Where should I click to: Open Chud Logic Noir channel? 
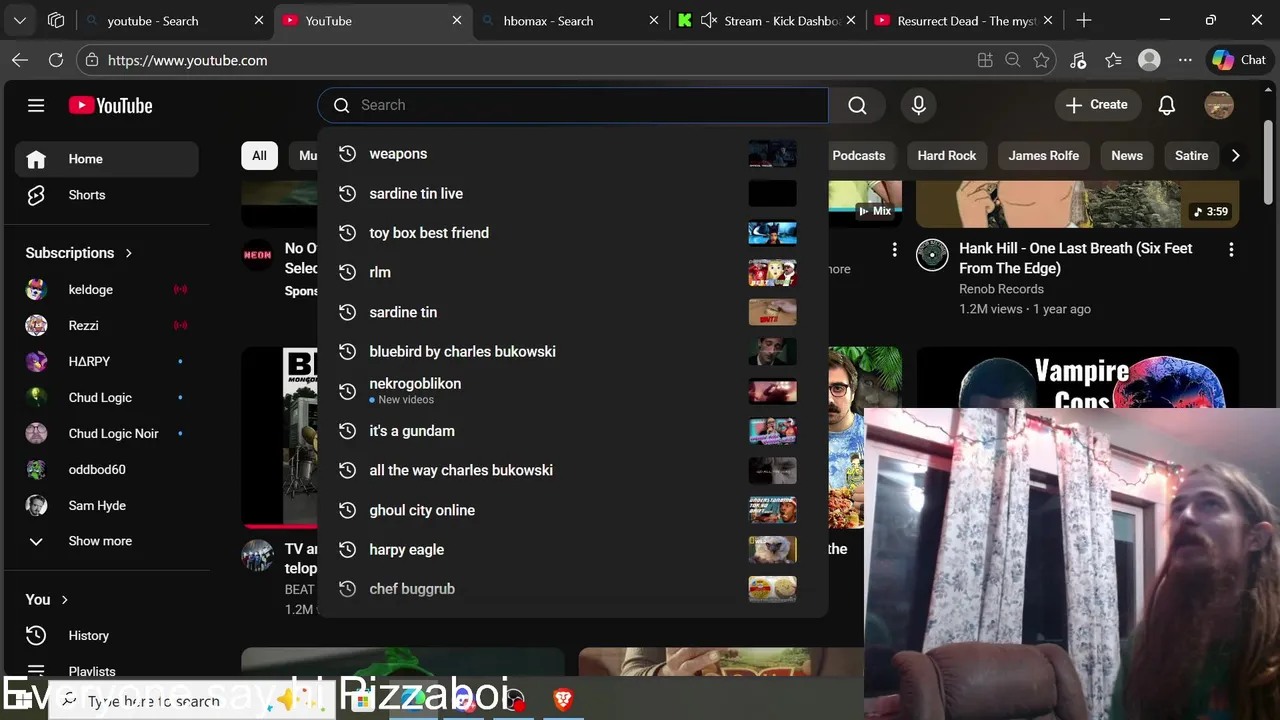pyautogui.click(x=106, y=434)
